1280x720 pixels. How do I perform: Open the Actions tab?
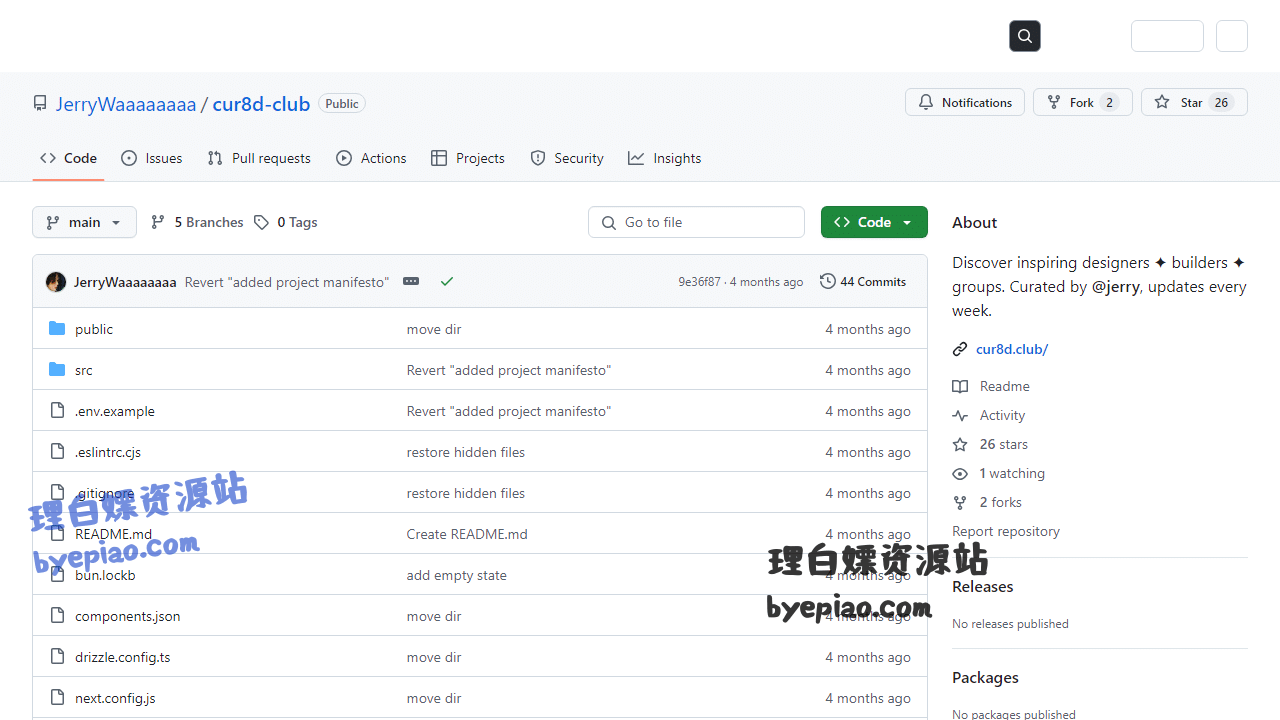(x=371, y=158)
